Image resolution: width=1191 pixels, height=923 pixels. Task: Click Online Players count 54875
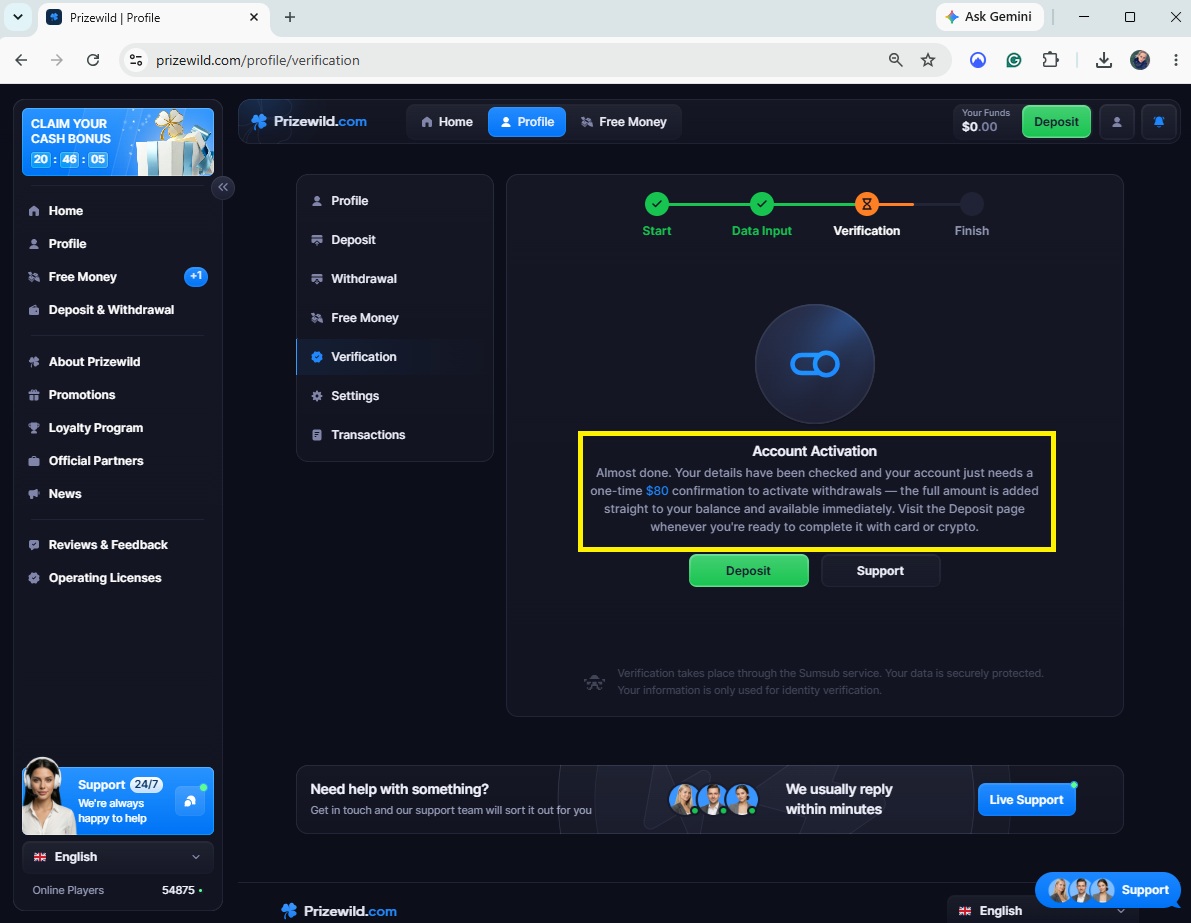[178, 890]
